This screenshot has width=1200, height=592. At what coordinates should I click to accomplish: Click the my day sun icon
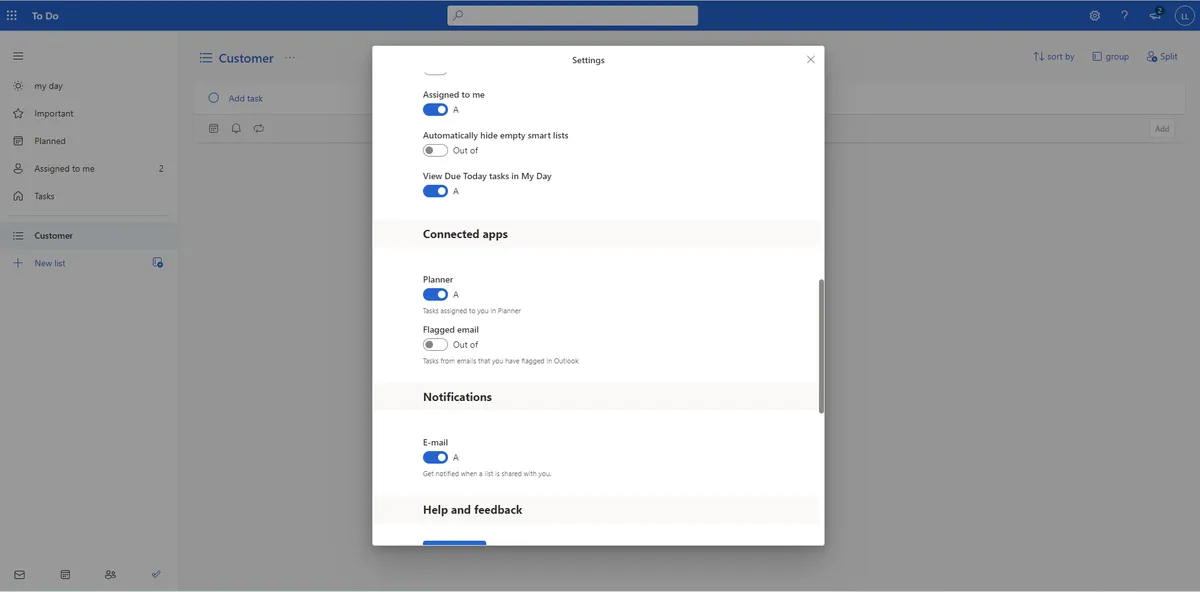pyautogui.click(x=18, y=86)
